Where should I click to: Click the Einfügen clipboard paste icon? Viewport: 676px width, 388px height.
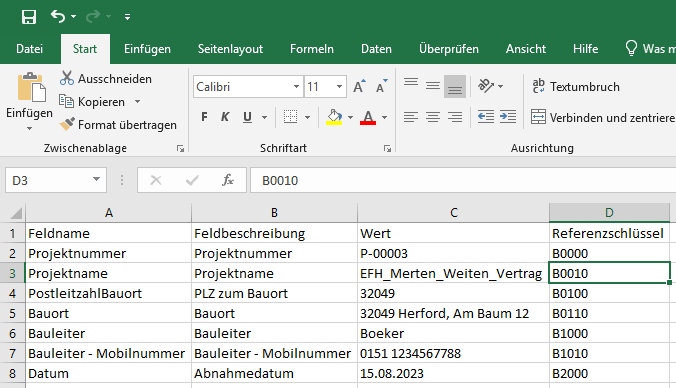[x=31, y=88]
